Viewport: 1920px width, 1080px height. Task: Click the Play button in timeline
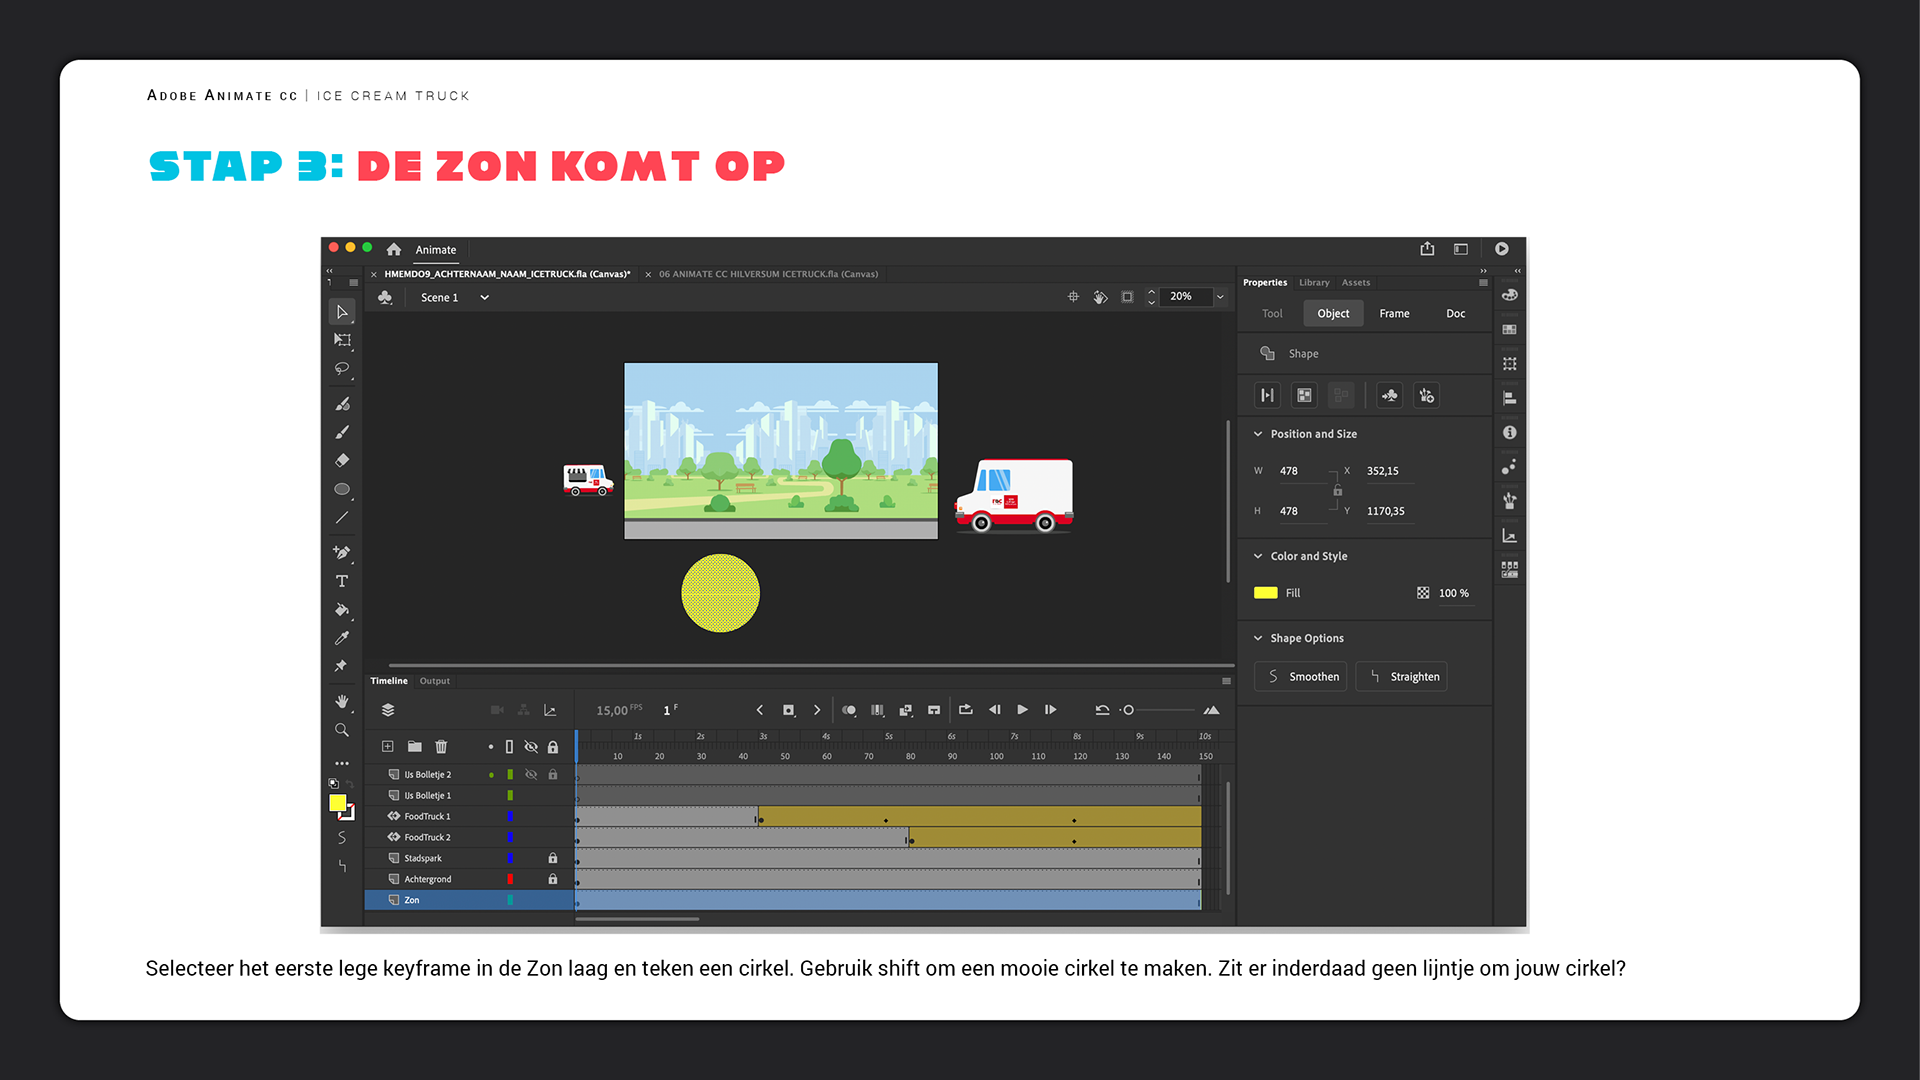(1022, 710)
